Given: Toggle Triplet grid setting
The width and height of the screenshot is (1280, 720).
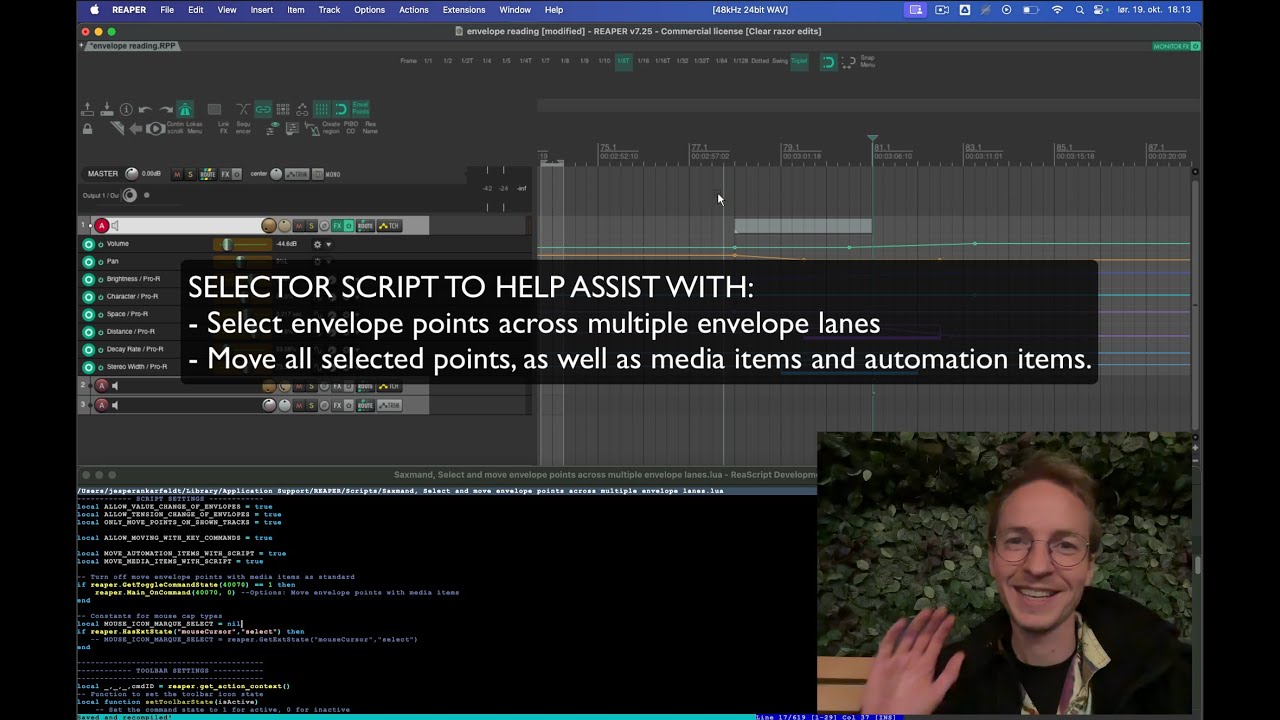Looking at the screenshot, I should (x=799, y=60).
